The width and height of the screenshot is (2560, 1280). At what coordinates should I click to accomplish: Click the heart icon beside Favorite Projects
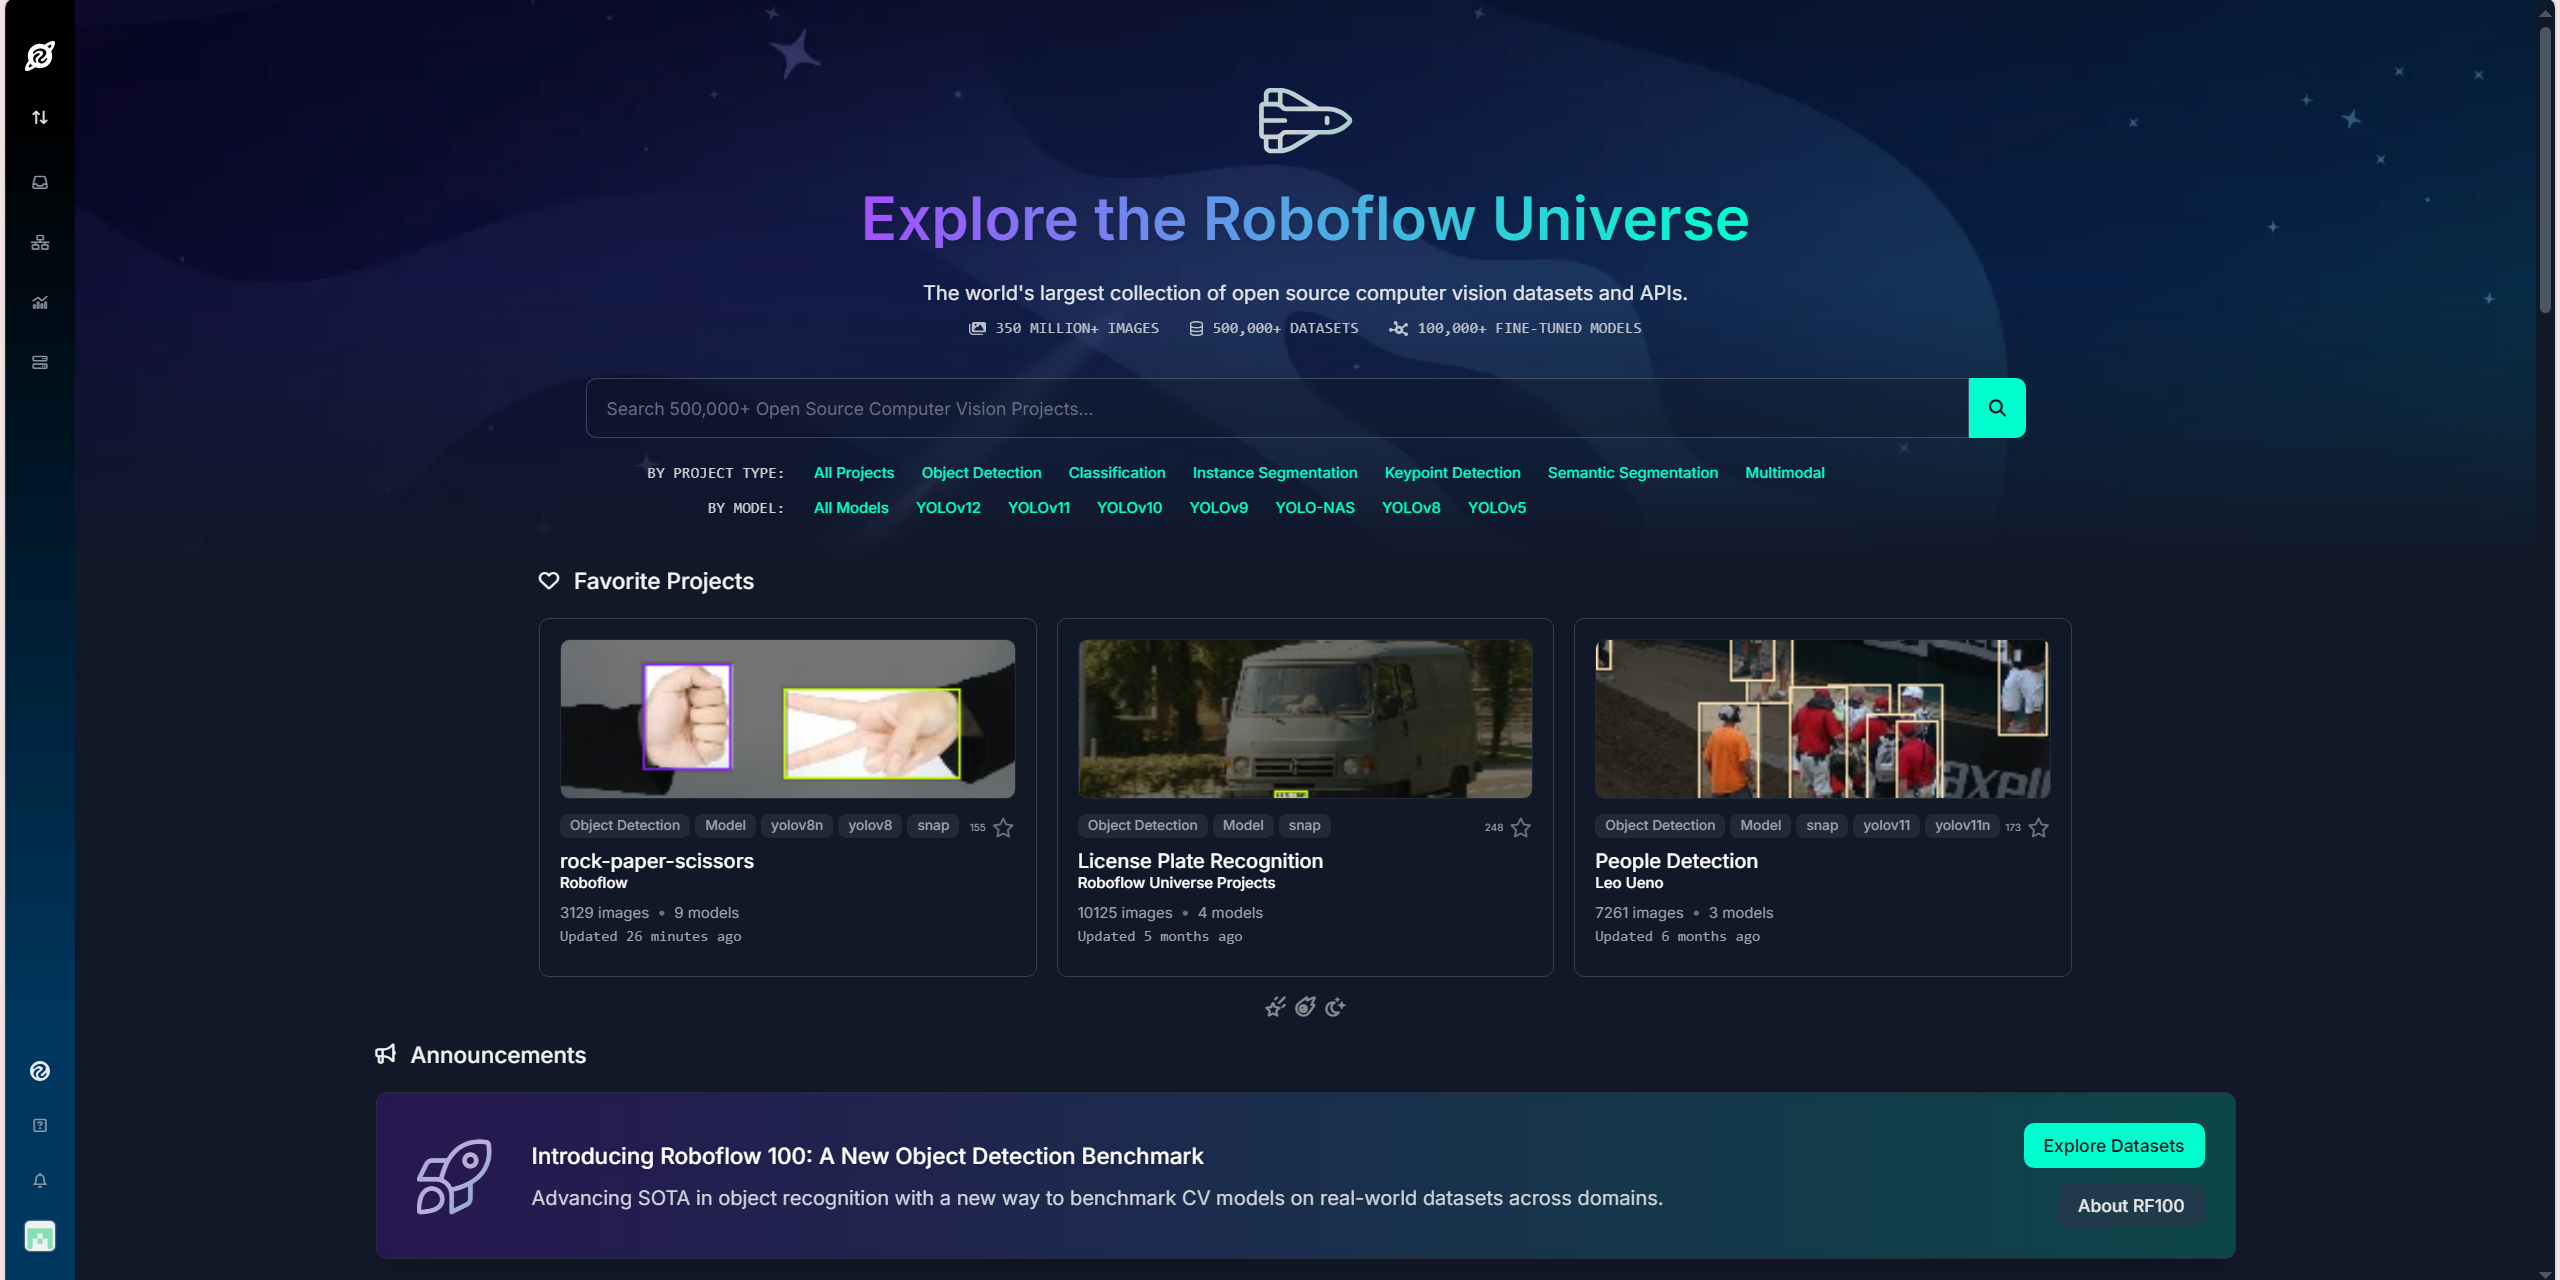coord(549,580)
